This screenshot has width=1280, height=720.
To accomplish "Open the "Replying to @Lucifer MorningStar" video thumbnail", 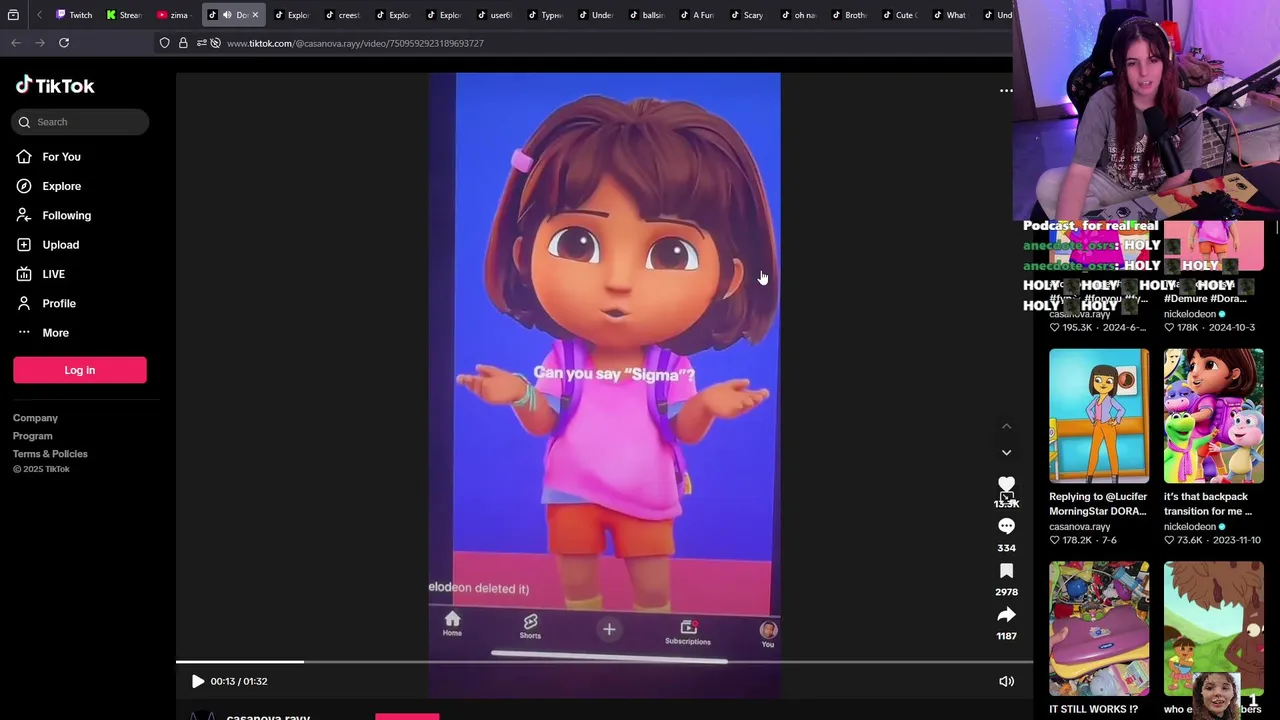I will click(x=1099, y=415).
